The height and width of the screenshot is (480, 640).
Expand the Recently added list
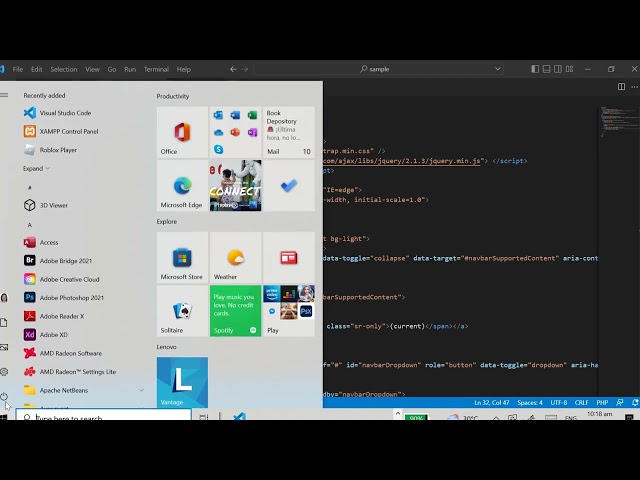coord(36,169)
